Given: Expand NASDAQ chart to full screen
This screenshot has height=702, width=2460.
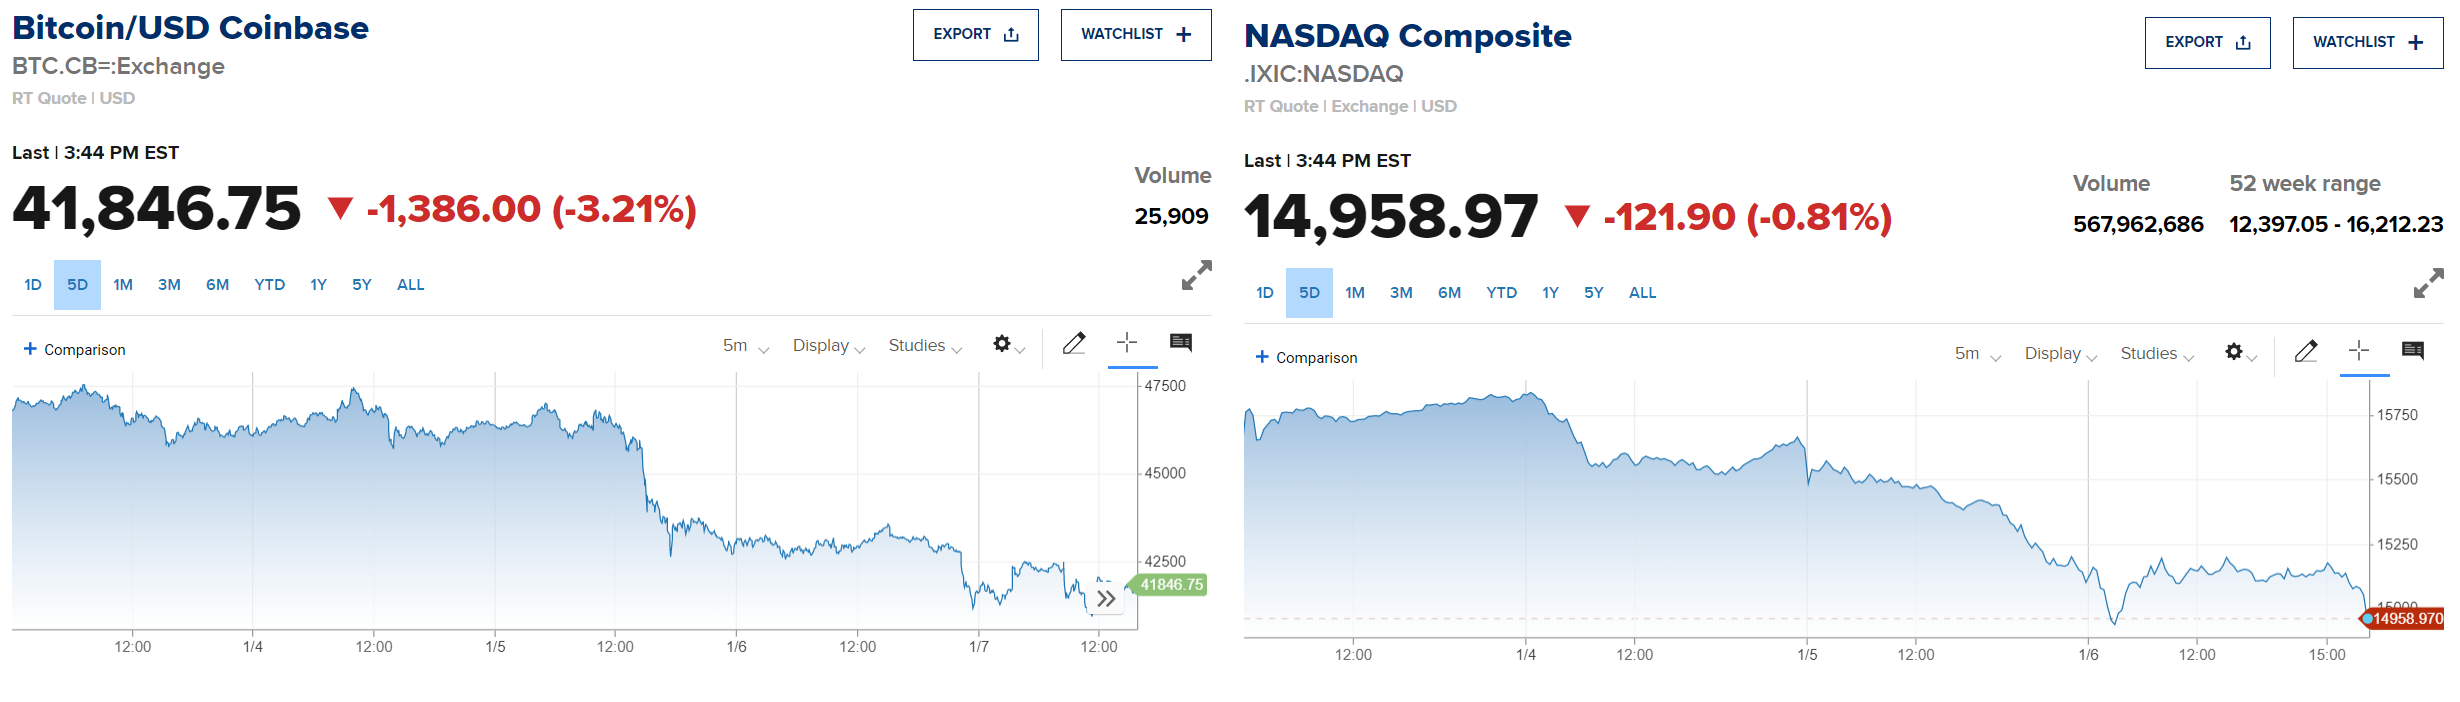Looking at the screenshot, I should point(2428,283).
